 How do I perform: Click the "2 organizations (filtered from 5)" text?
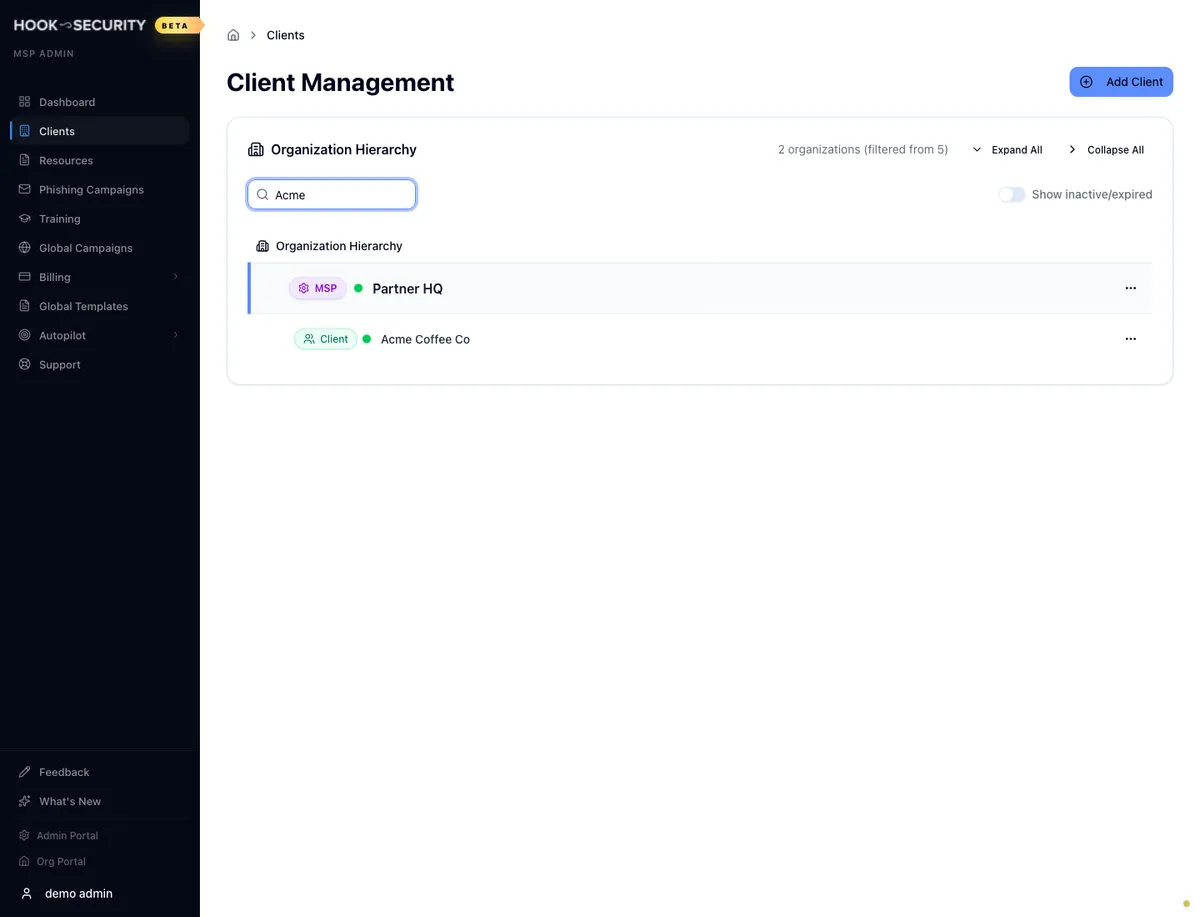[x=863, y=150]
